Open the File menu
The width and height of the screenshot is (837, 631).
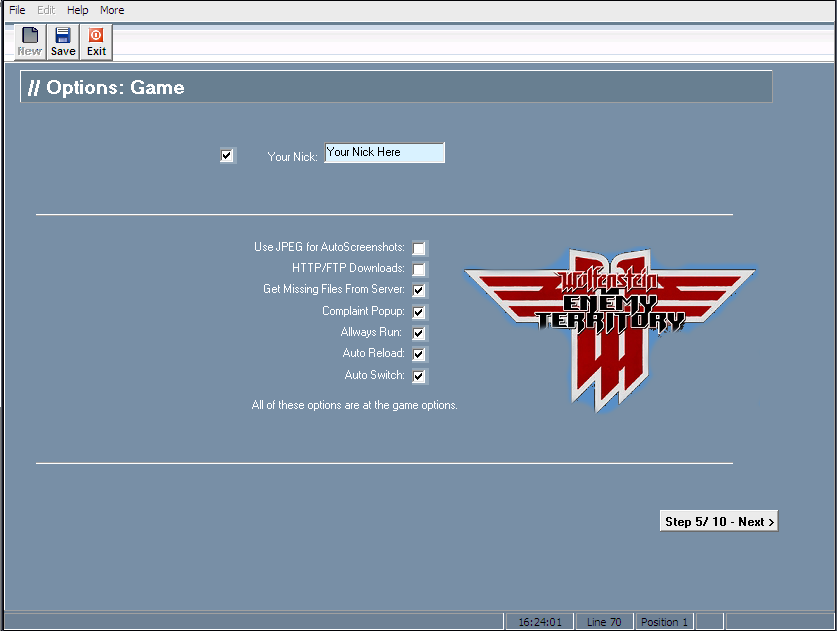pyautogui.click(x=17, y=10)
